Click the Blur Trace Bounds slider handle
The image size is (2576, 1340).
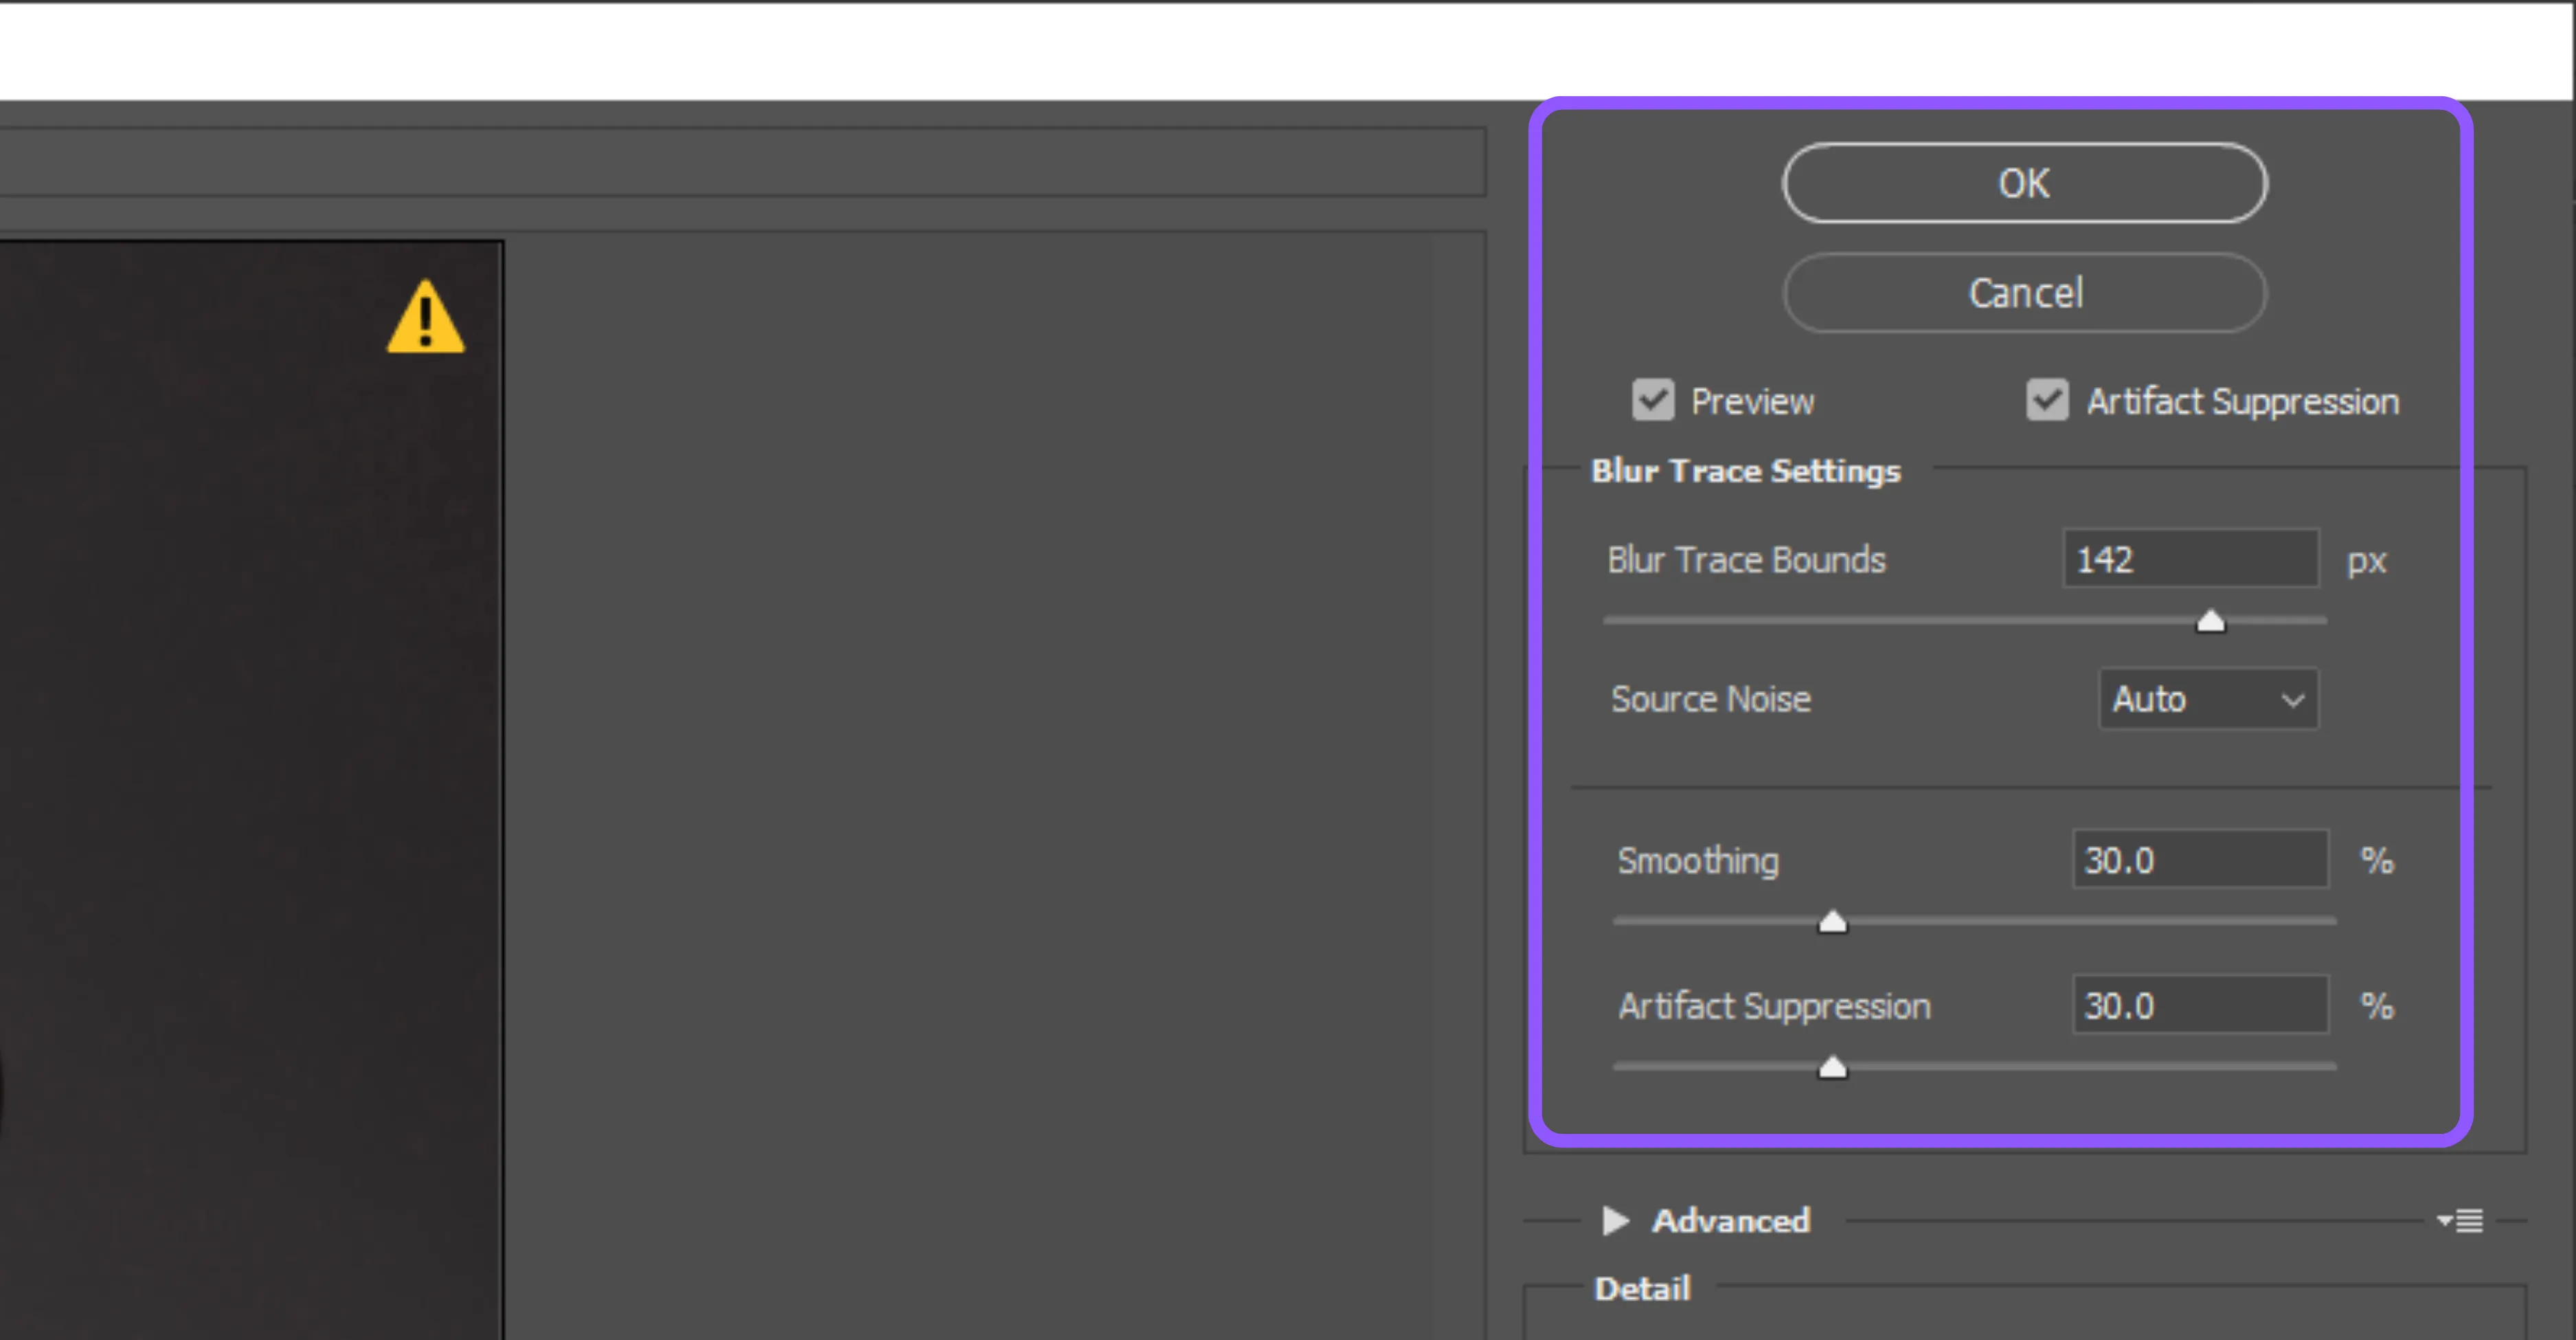click(x=2210, y=621)
